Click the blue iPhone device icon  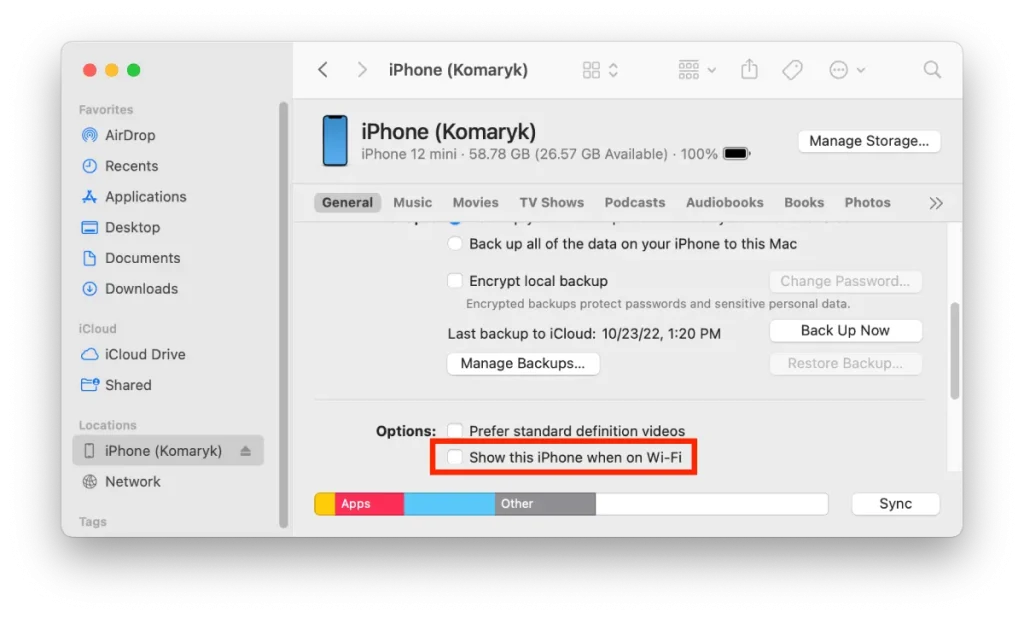(335, 140)
